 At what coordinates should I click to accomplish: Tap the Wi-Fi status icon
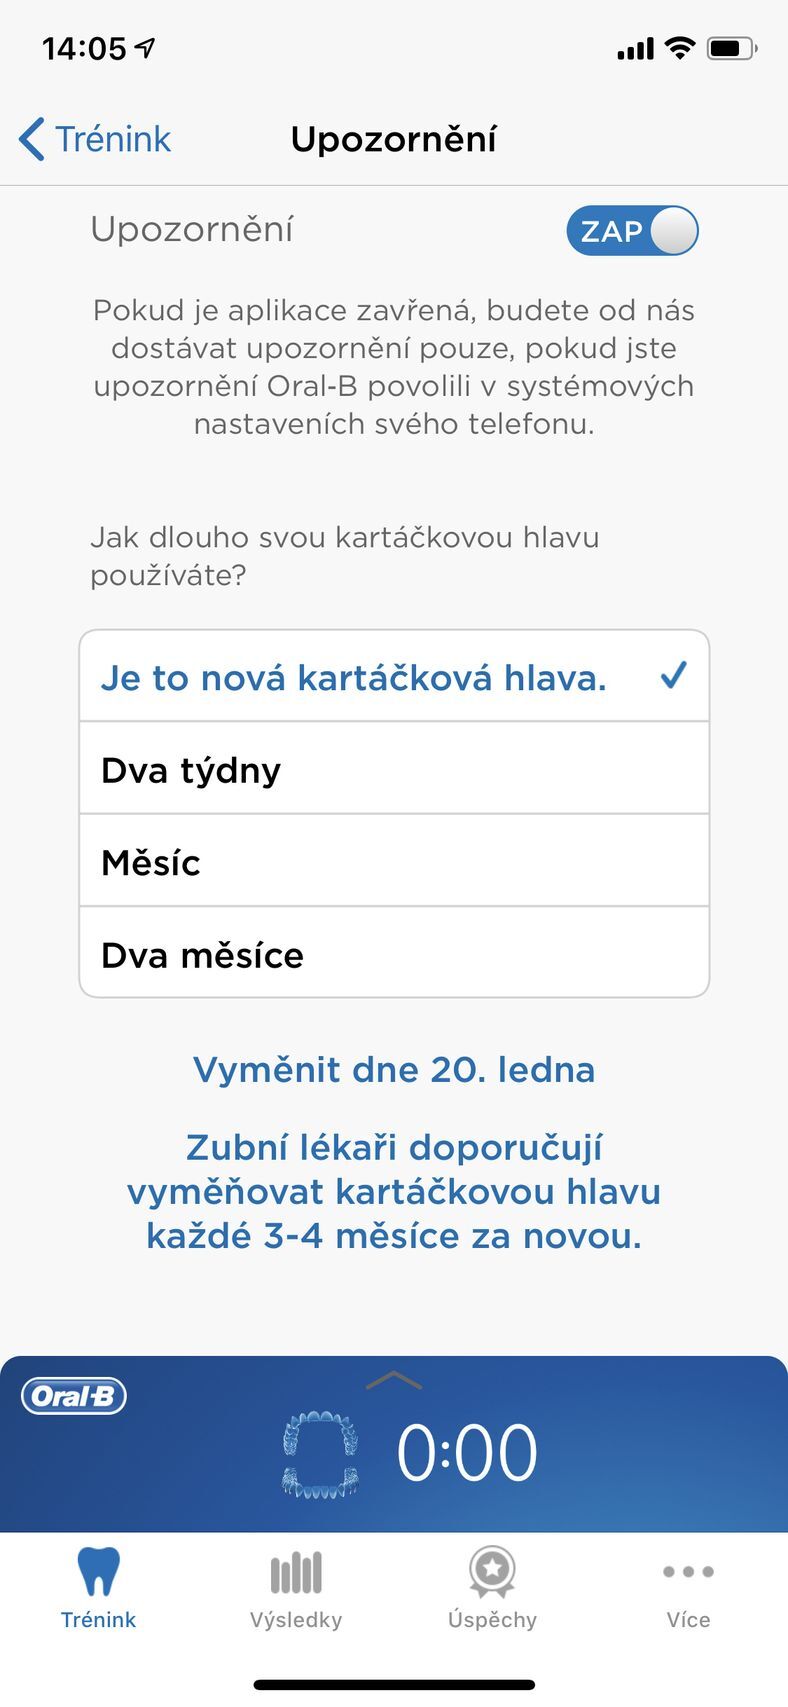pos(680,48)
